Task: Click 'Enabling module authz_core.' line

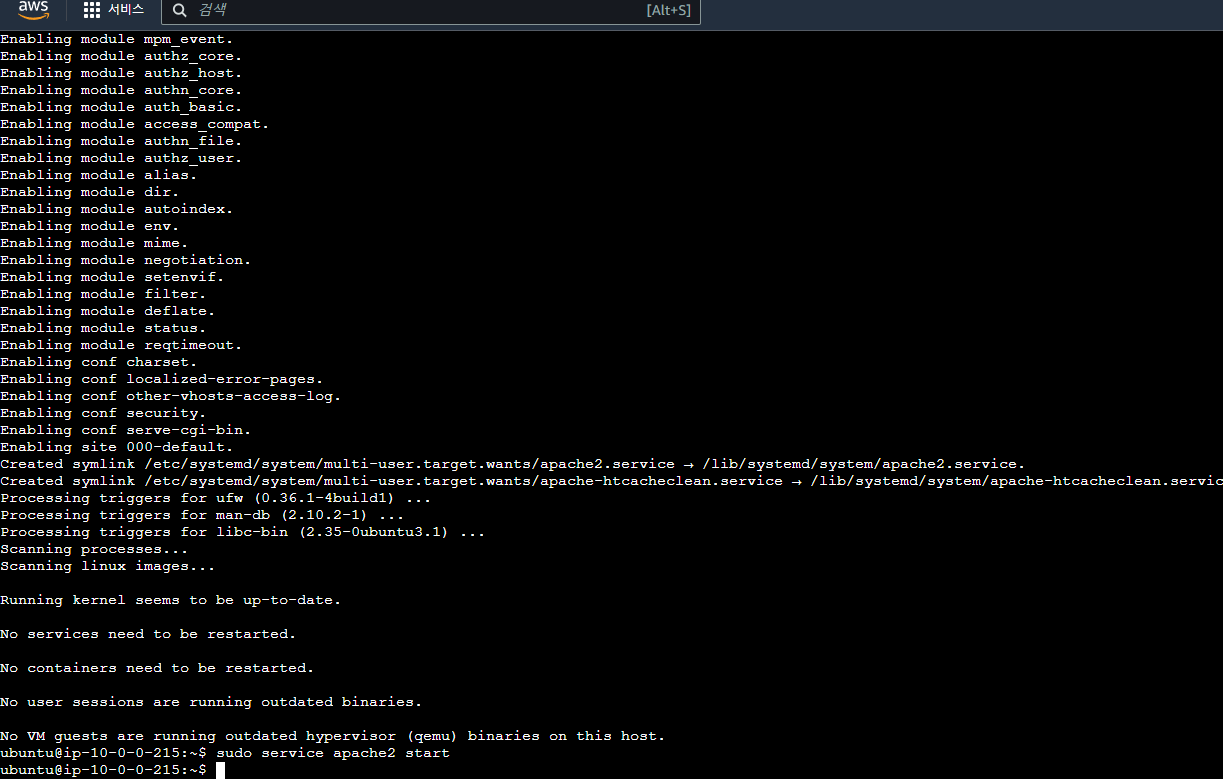Action: tap(121, 56)
